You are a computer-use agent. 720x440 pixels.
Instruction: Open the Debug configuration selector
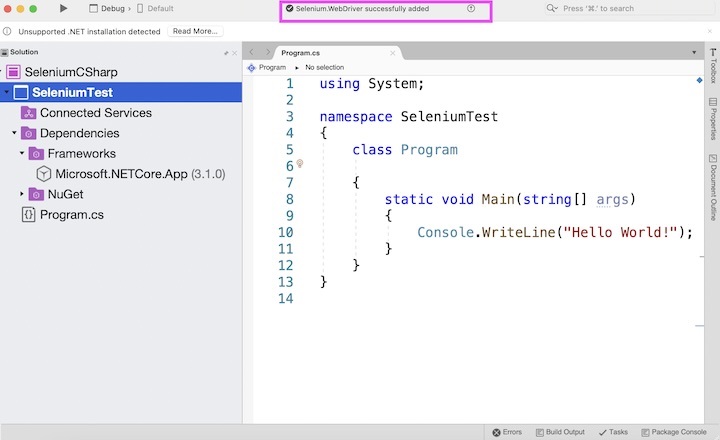(x=109, y=8)
